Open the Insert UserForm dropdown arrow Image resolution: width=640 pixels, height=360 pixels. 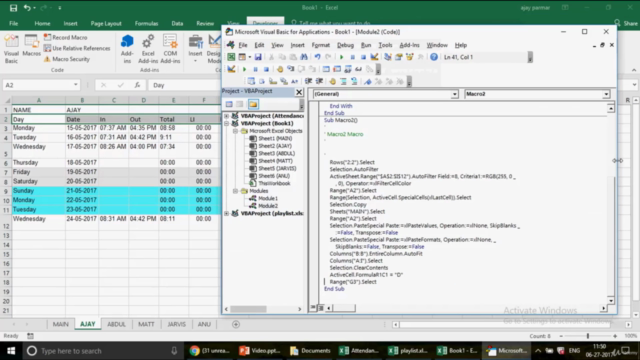(250, 57)
